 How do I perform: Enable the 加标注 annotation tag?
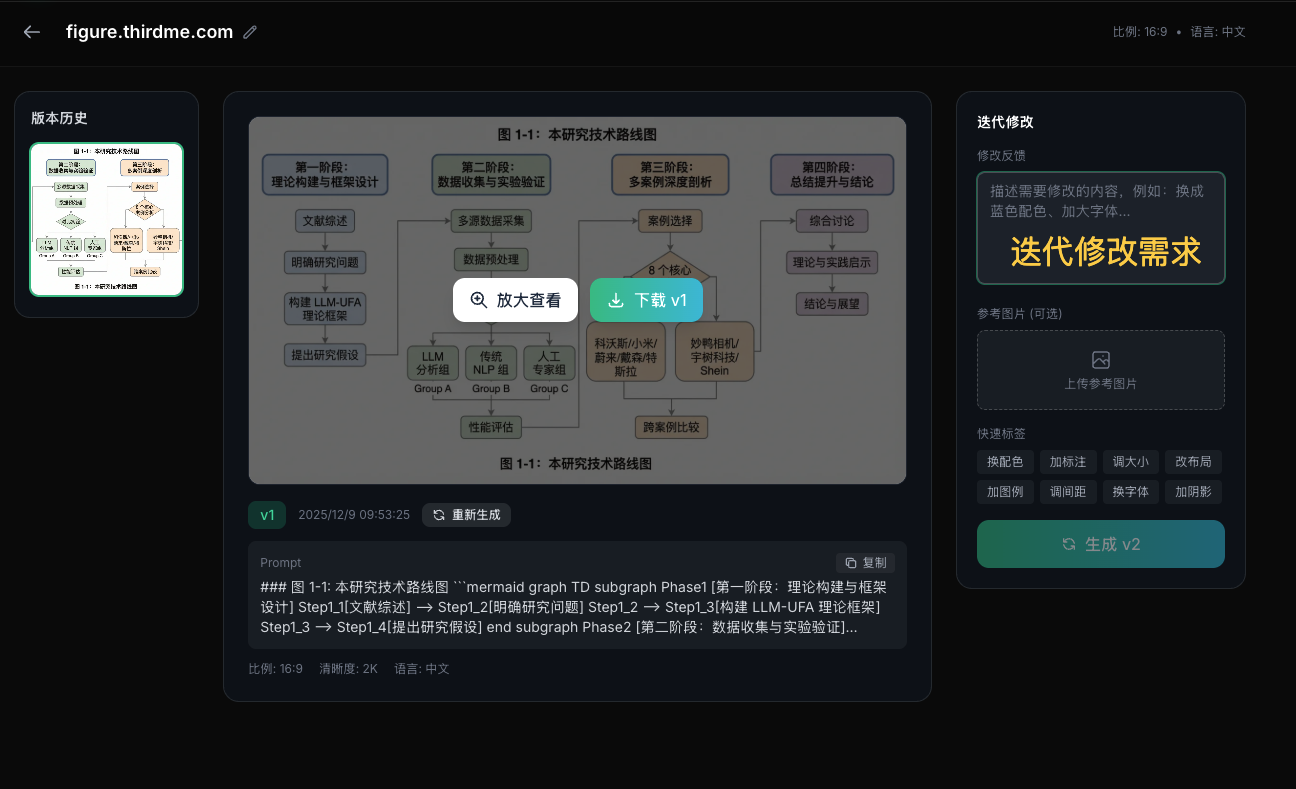pos(1068,461)
